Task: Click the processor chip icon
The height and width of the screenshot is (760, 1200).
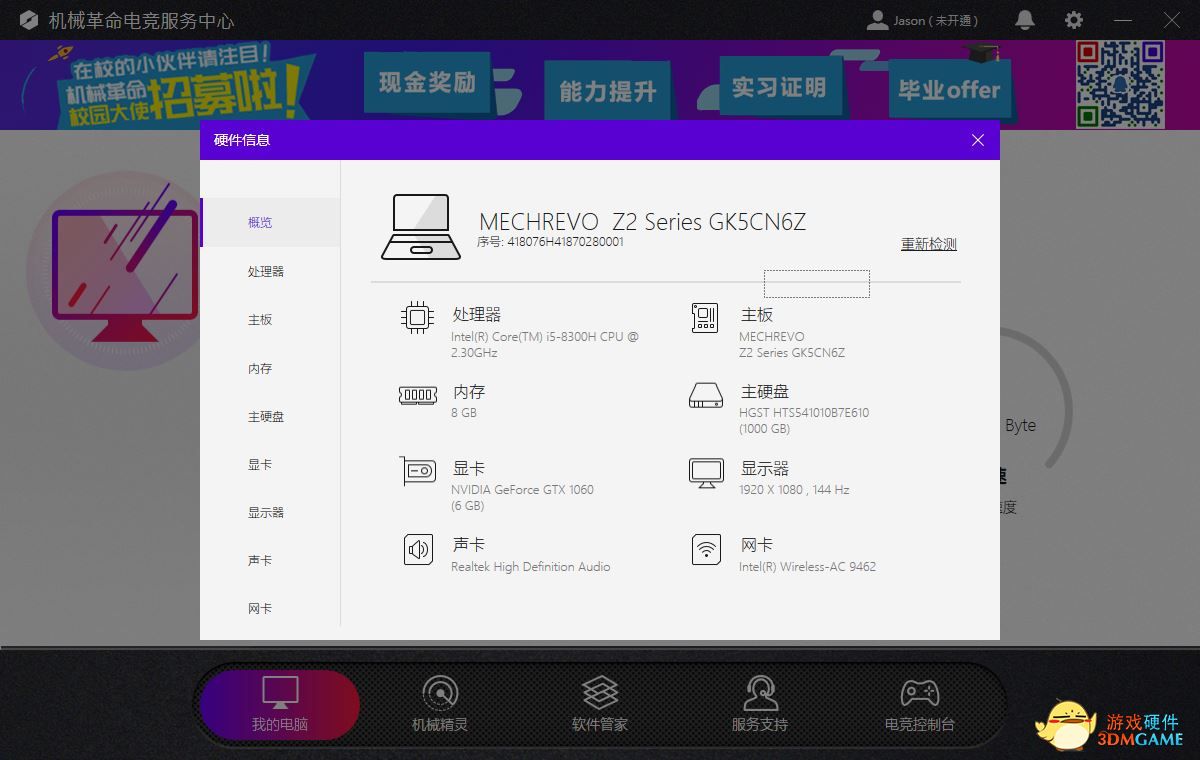Action: pyautogui.click(x=417, y=317)
